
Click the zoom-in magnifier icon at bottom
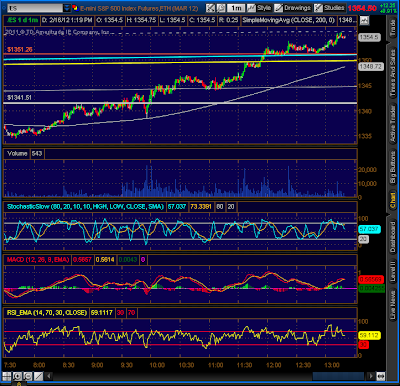click(17, 376)
